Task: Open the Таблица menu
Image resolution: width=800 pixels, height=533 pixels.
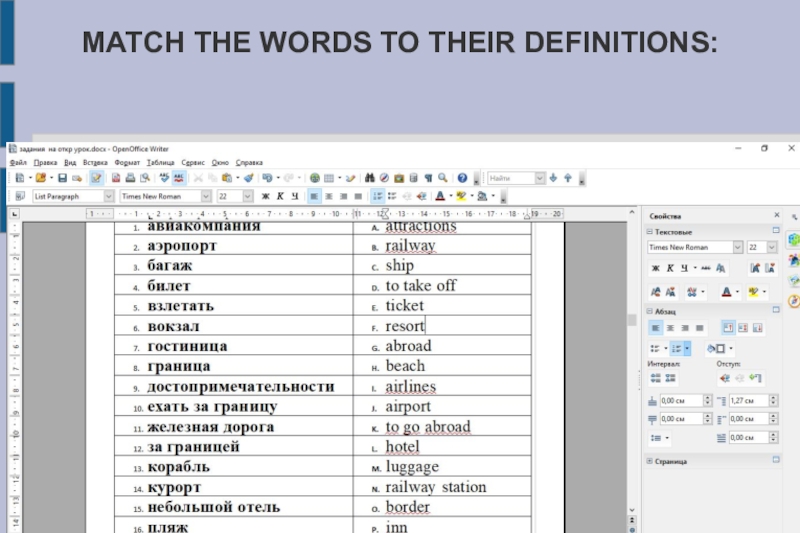Action: coord(160,162)
